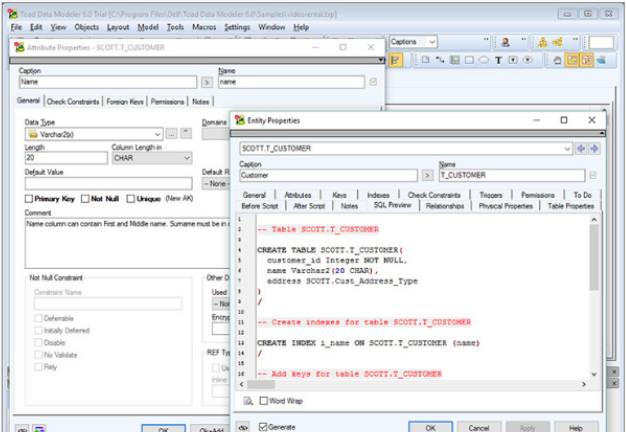Click previous entity blue arrow in Entity Properties
626x432 pixels.
[581, 149]
